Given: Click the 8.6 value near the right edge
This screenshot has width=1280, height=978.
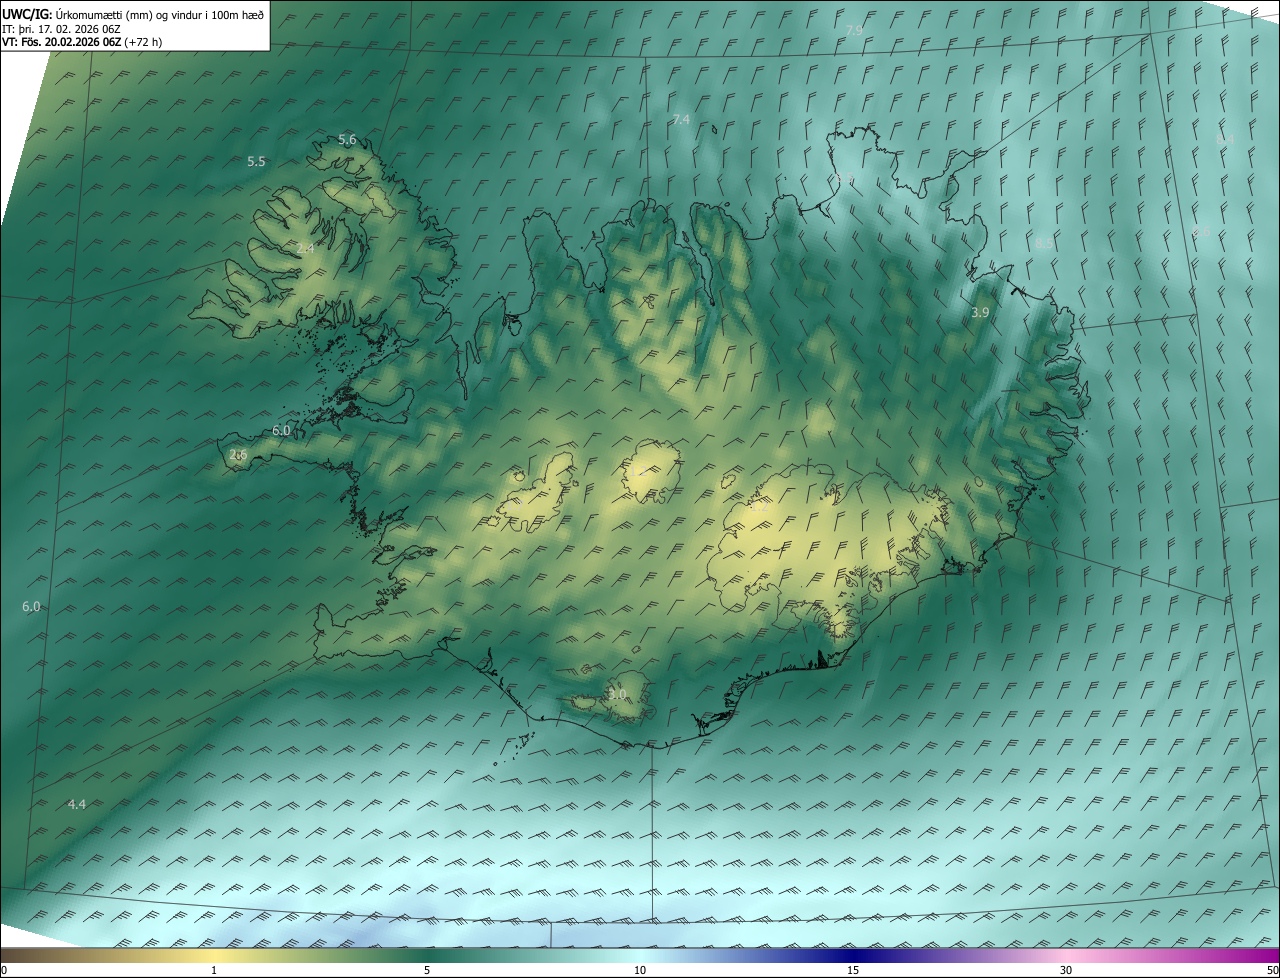Looking at the screenshot, I should tap(1202, 231).
